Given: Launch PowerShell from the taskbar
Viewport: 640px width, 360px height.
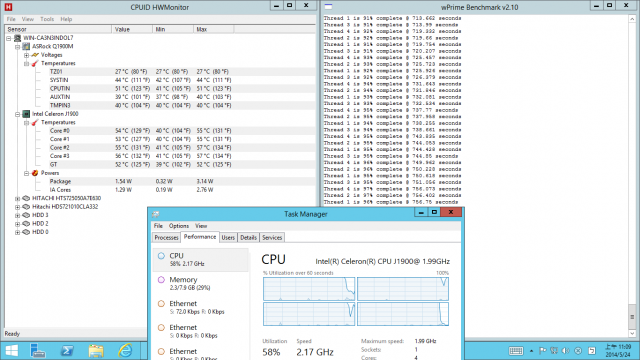Looking at the screenshot, I should (67, 351).
